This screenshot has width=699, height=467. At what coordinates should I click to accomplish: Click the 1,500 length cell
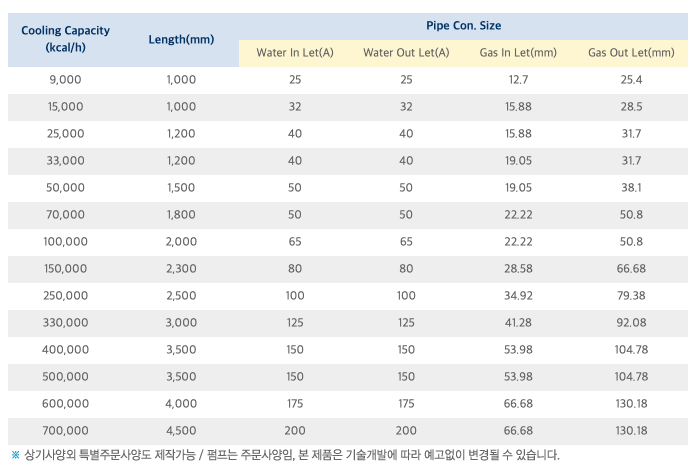point(181,187)
